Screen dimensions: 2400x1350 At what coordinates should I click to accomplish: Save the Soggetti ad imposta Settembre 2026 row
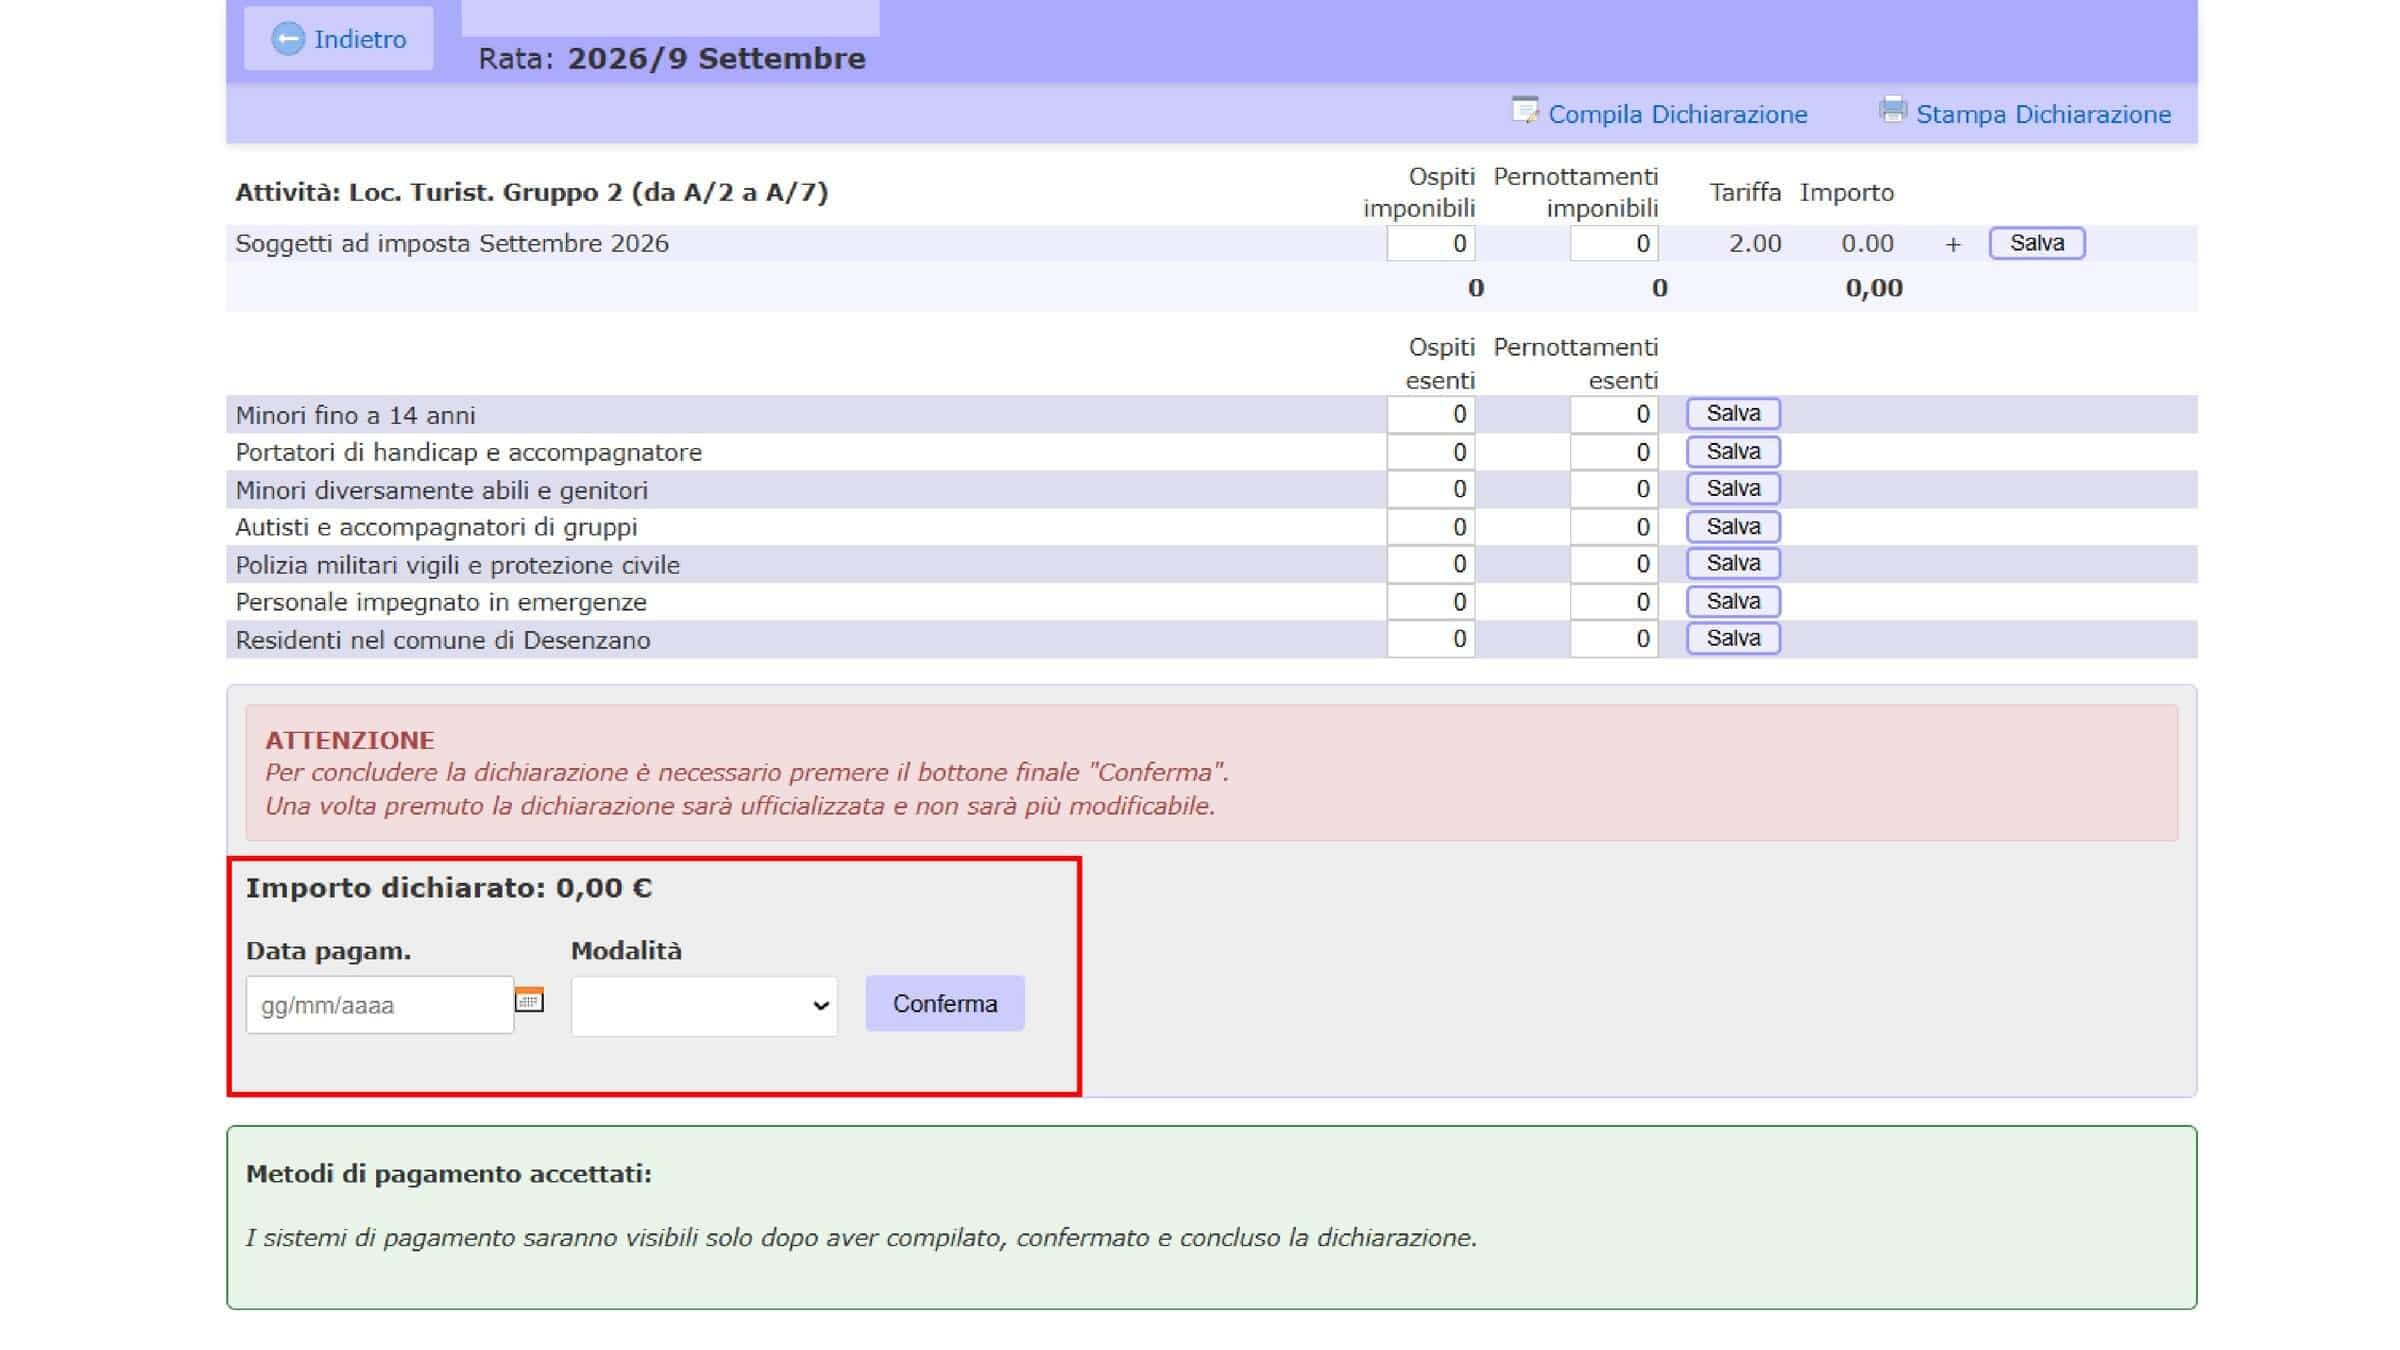point(2037,243)
